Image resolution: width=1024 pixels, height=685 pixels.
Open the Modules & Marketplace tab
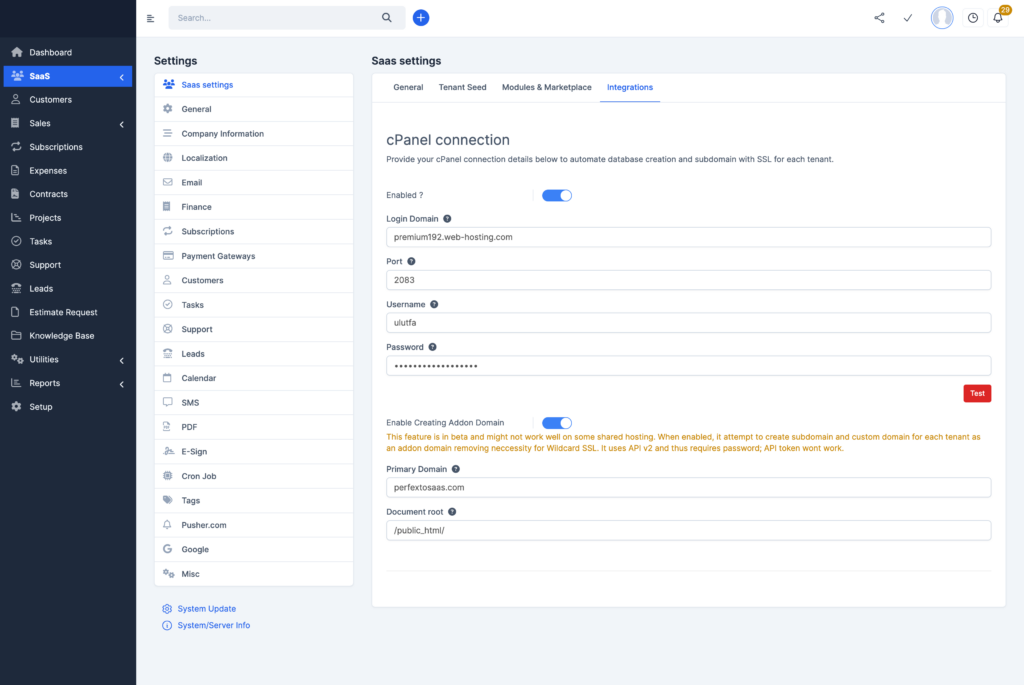(x=546, y=87)
